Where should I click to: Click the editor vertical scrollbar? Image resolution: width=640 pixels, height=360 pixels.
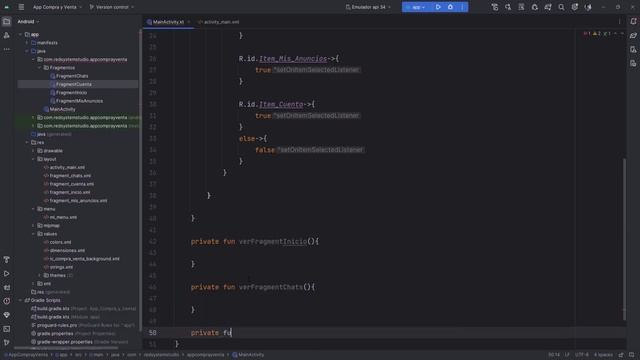624,239
